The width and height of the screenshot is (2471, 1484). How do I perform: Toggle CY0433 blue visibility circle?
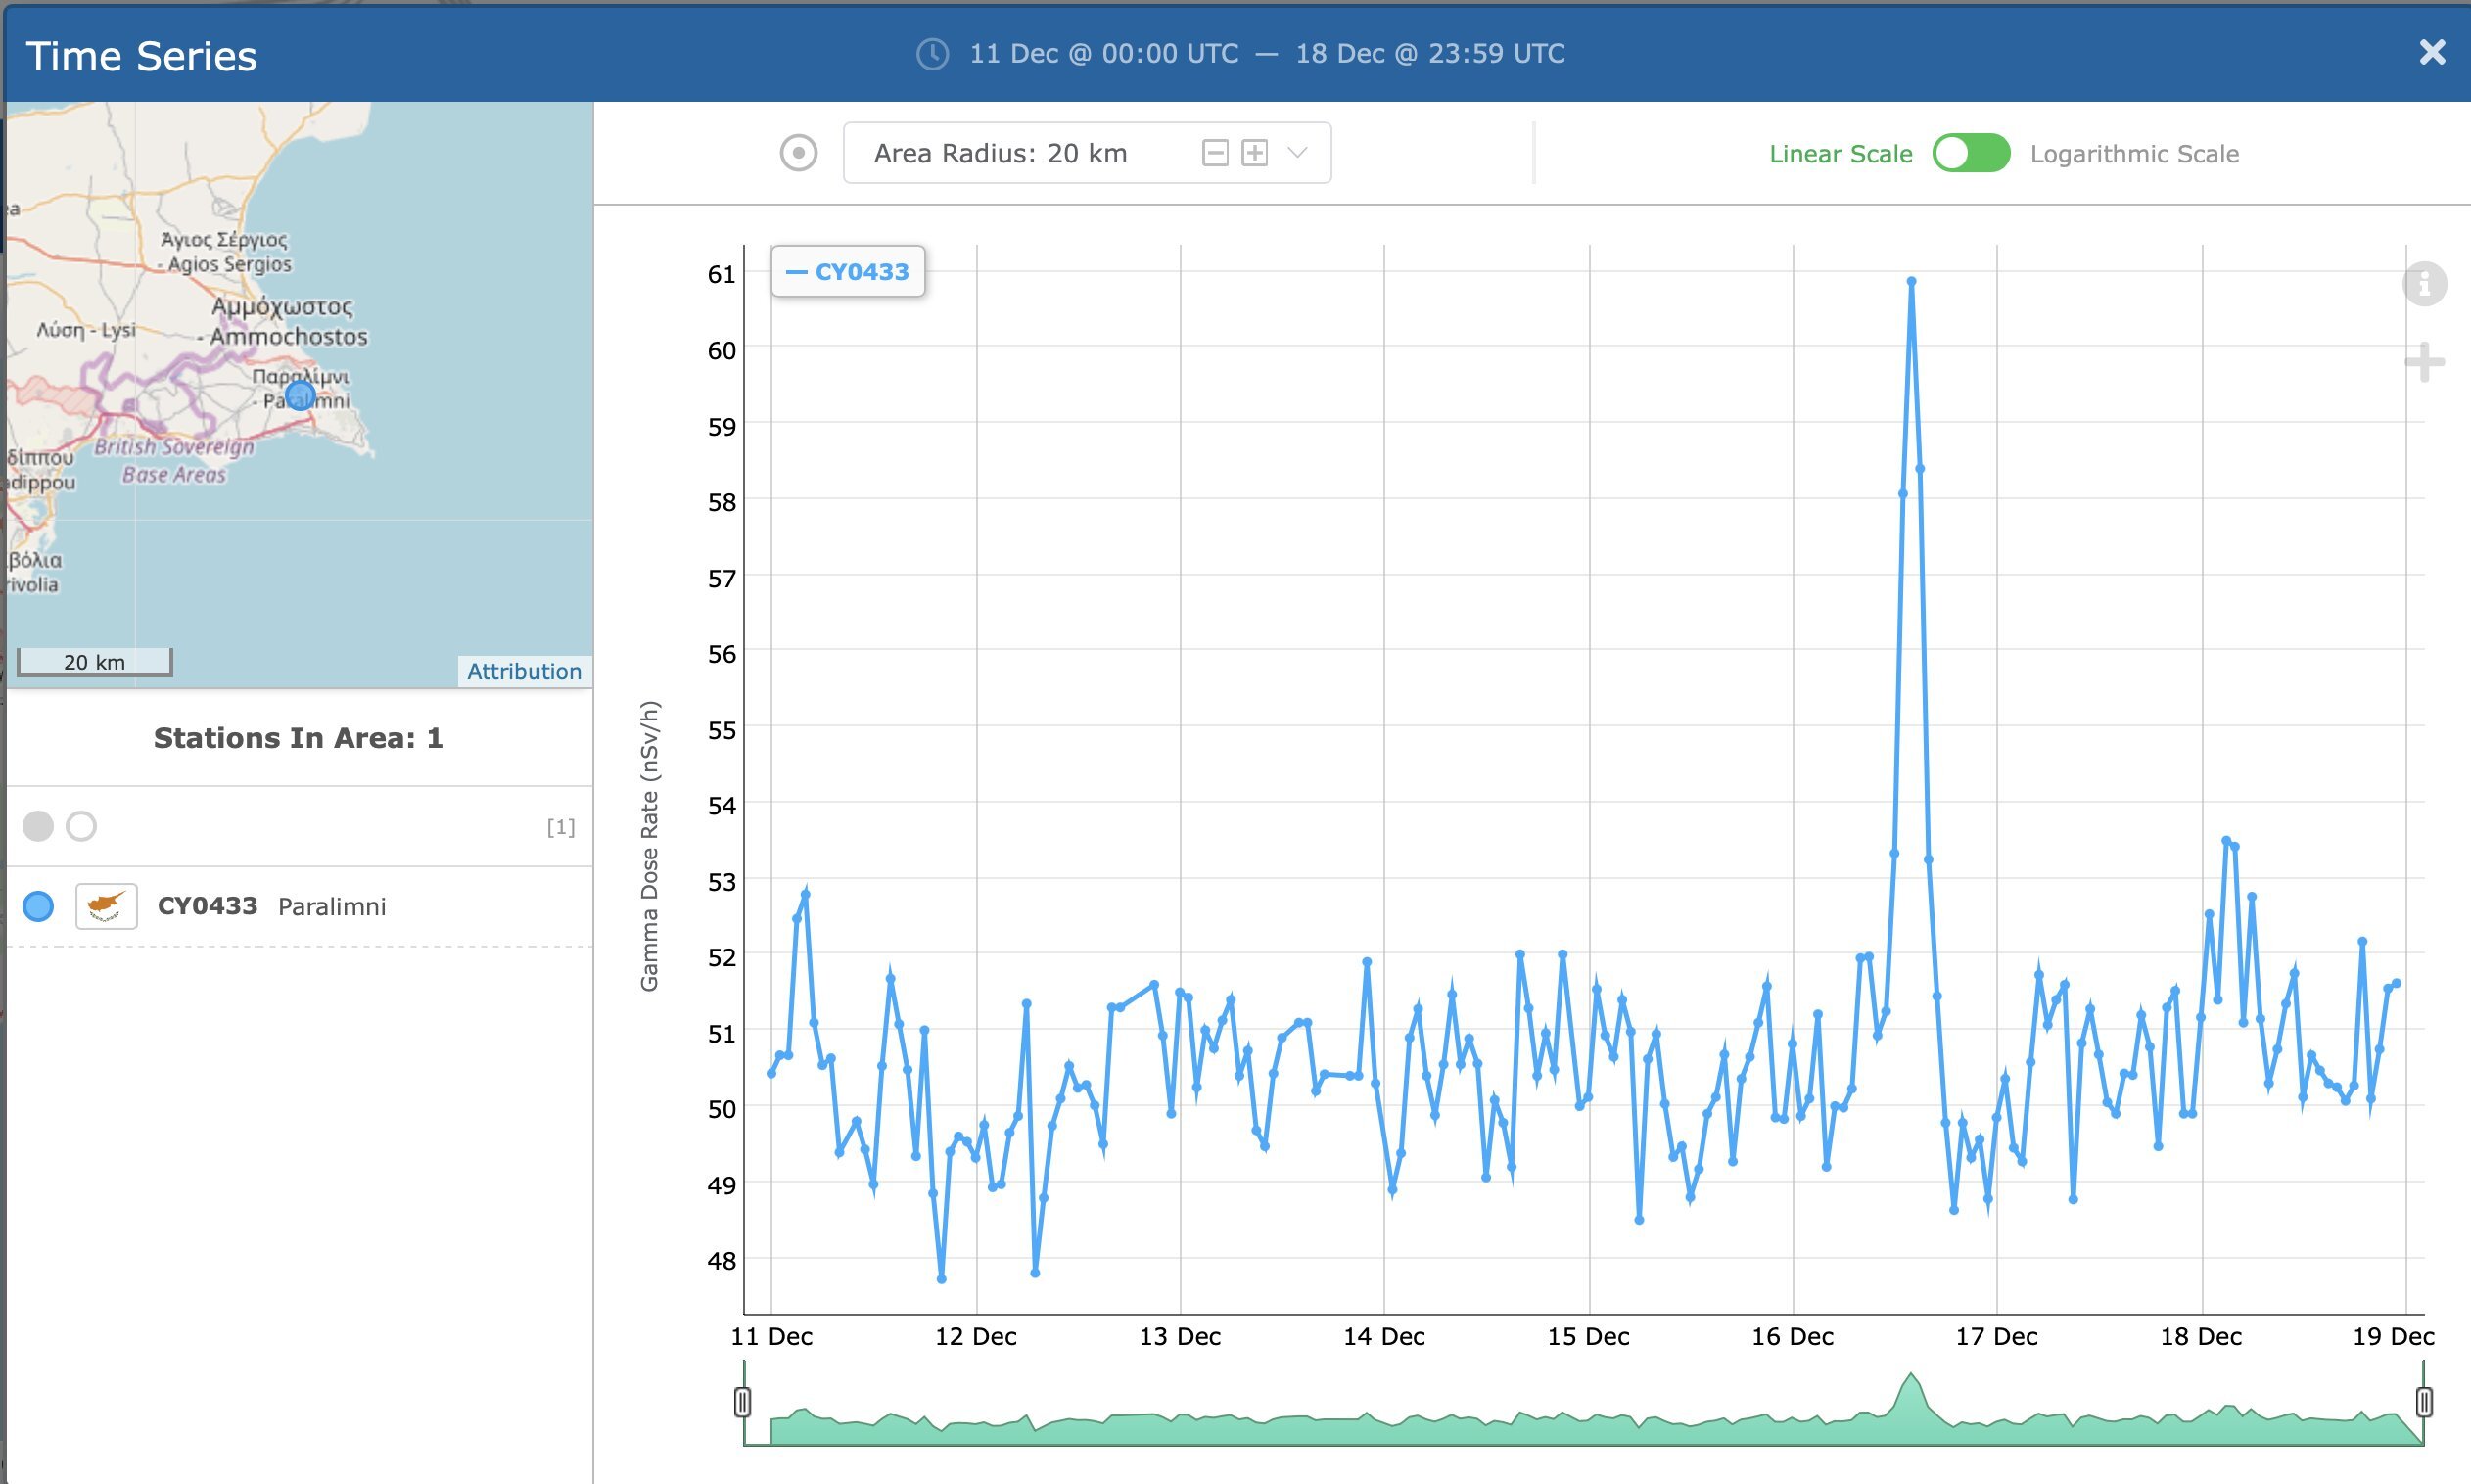tap(38, 906)
